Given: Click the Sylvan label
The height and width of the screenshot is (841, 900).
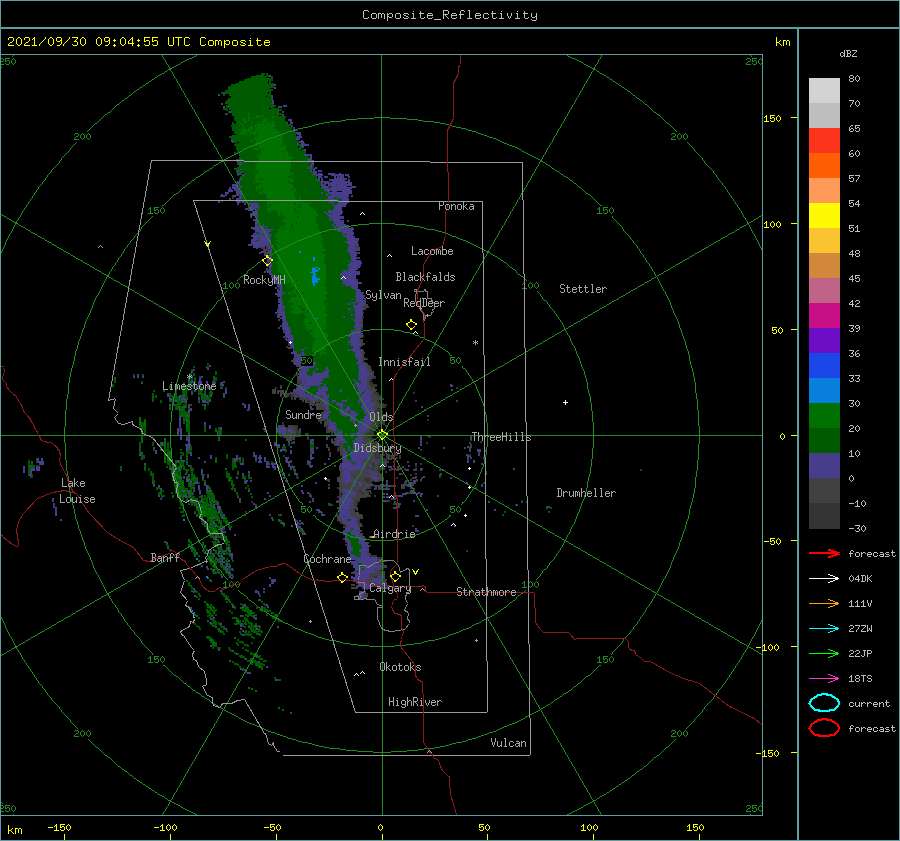Looking at the screenshot, I should [383, 295].
